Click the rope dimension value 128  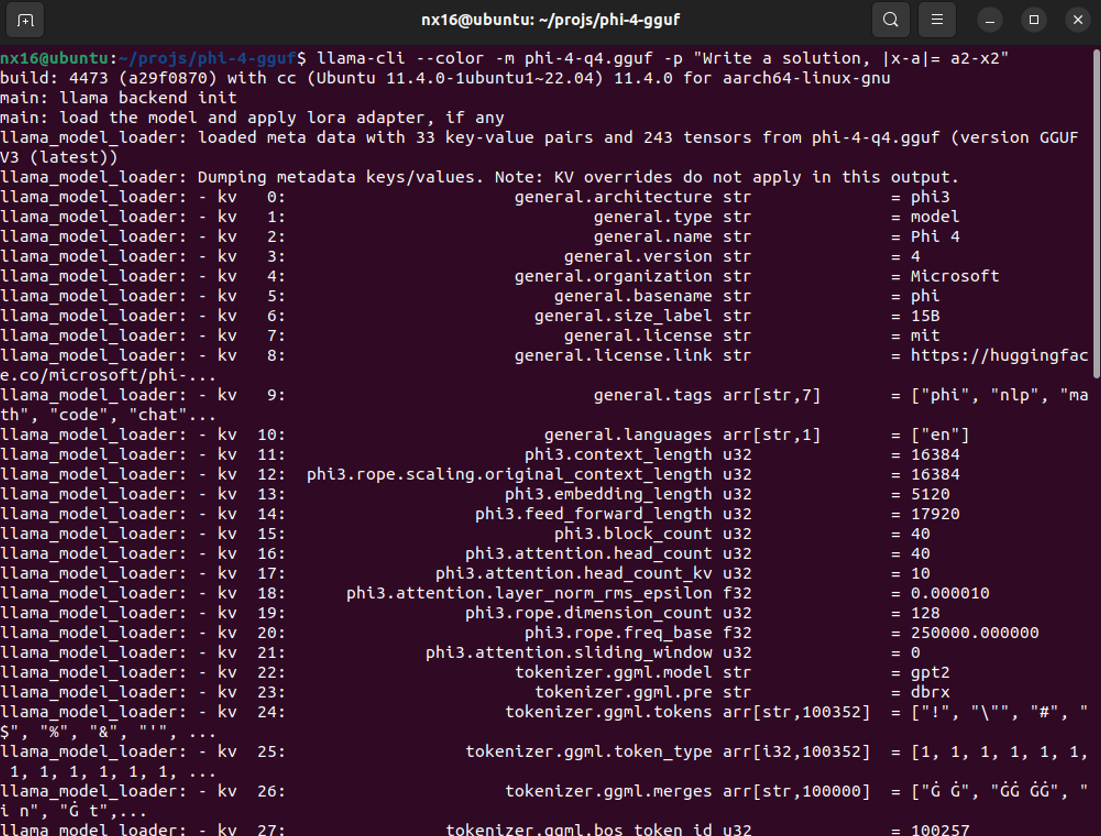pyautogui.click(x=925, y=613)
